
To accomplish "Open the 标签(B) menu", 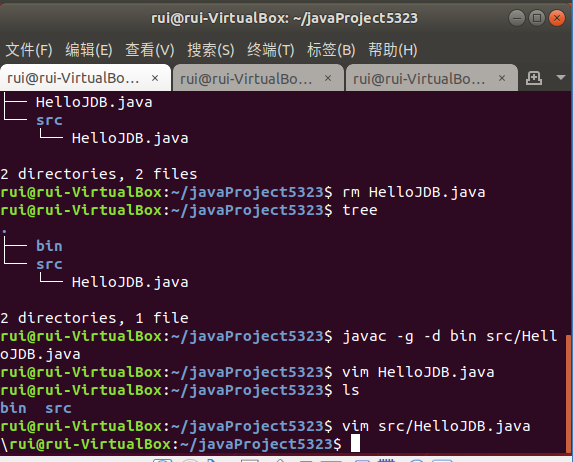I will 331,50.
